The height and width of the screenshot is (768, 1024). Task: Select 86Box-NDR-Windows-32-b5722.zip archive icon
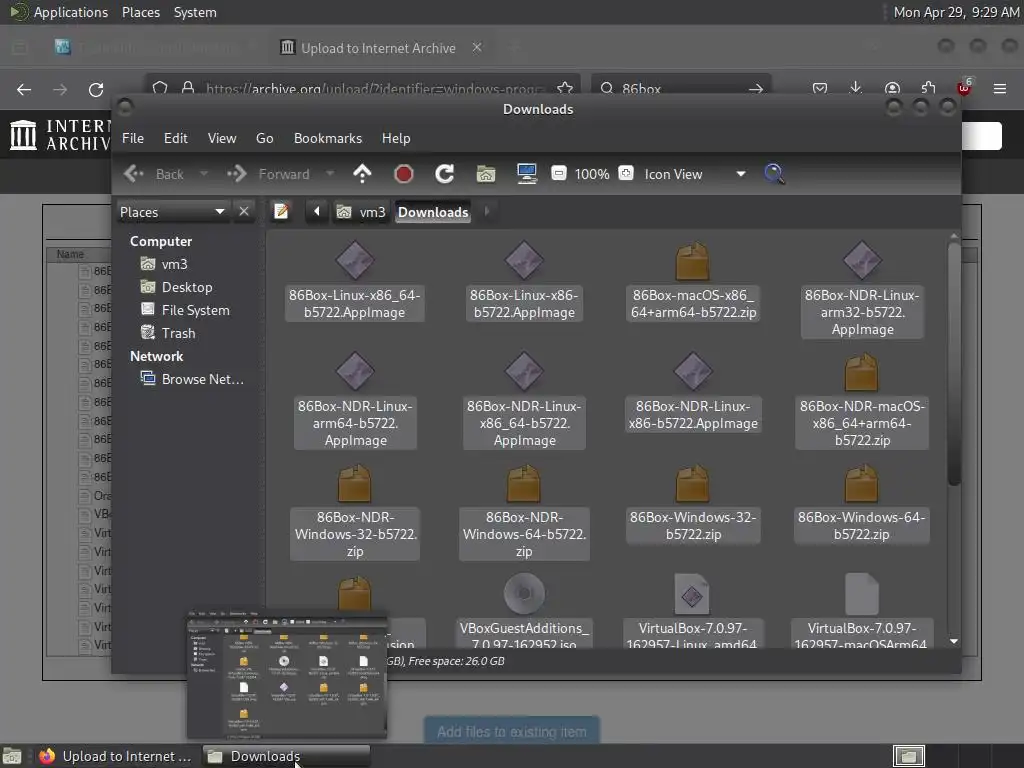pos(355,483)
